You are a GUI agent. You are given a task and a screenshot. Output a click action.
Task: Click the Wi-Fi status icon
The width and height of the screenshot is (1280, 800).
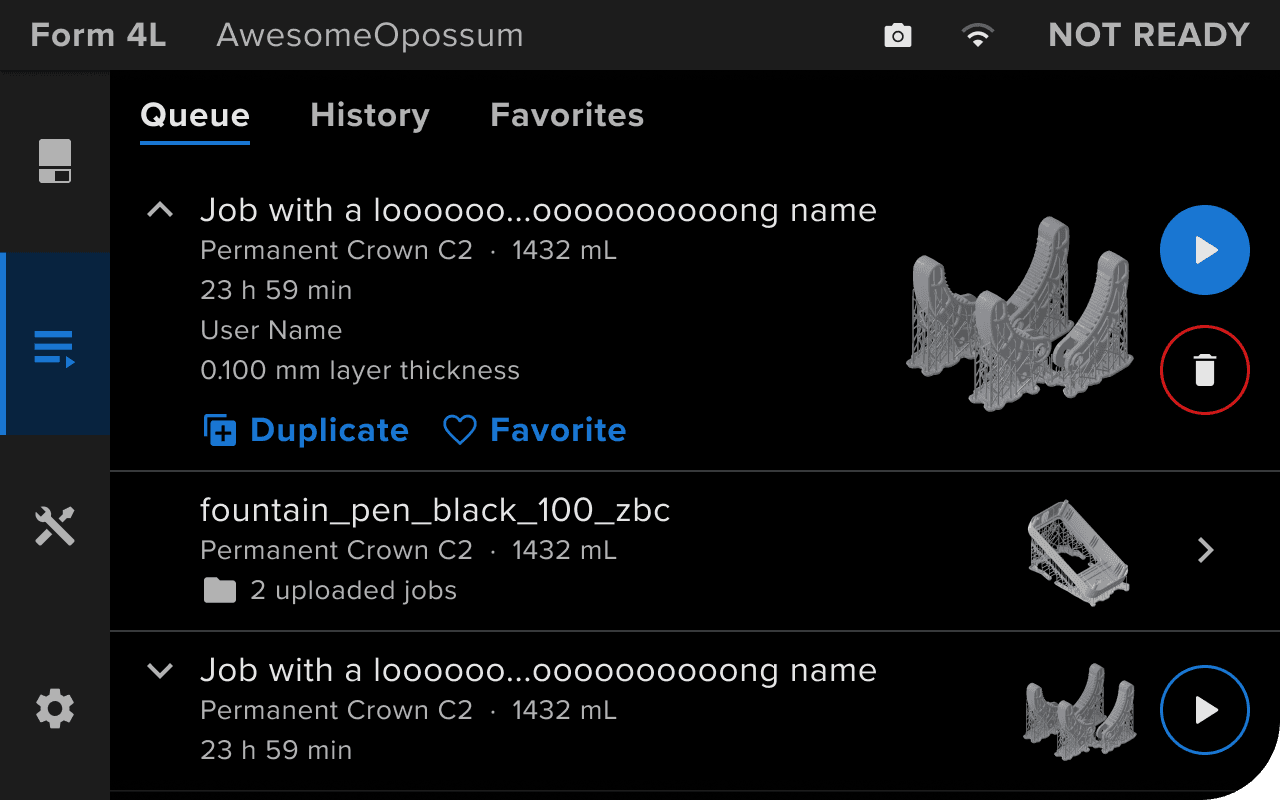pos(977,36)
